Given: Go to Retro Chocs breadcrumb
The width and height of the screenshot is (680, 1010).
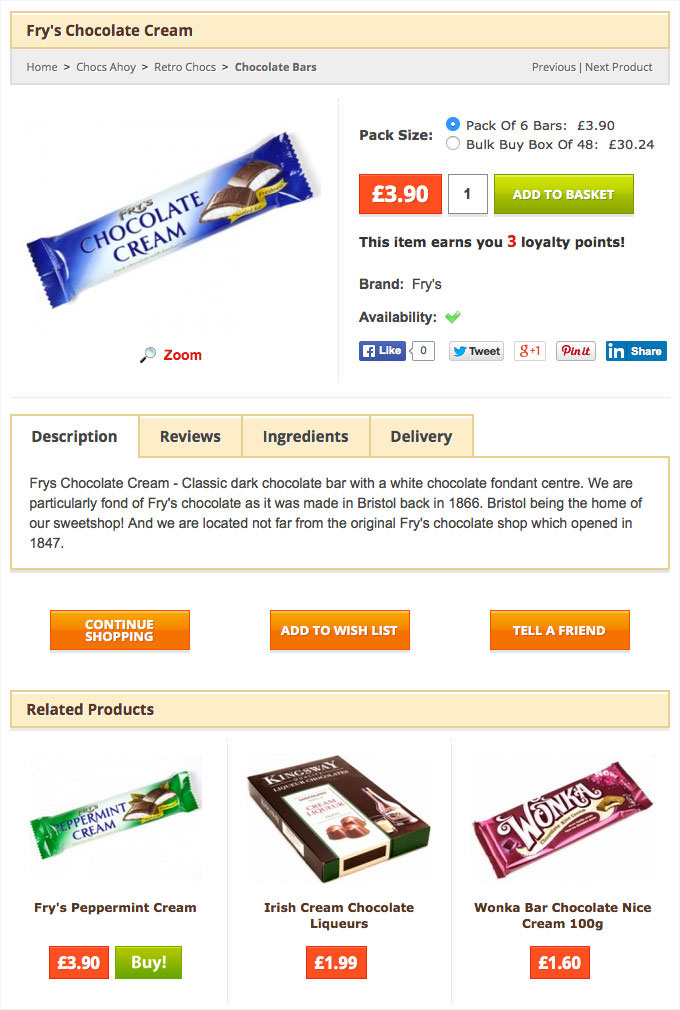Looking at the screenshot, I should point(185,67).
